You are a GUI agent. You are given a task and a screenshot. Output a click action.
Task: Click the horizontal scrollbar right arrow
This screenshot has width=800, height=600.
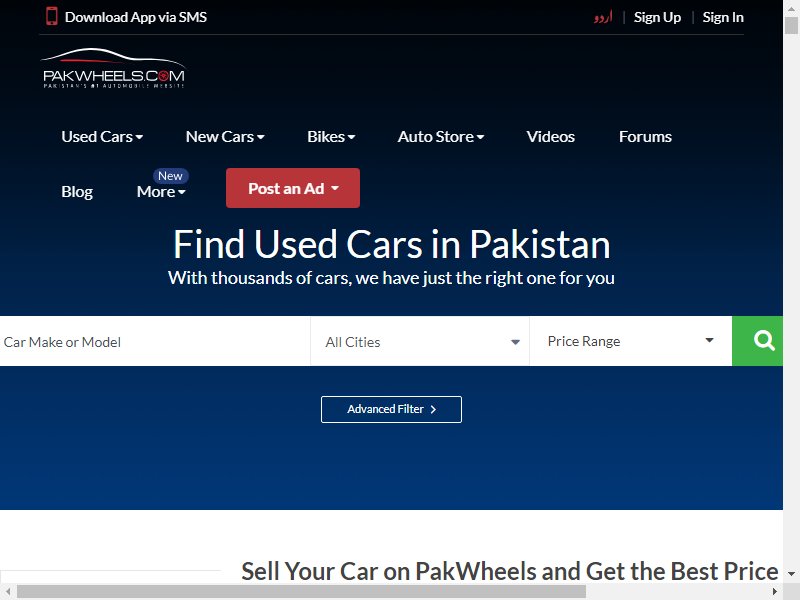coord(774,592)
